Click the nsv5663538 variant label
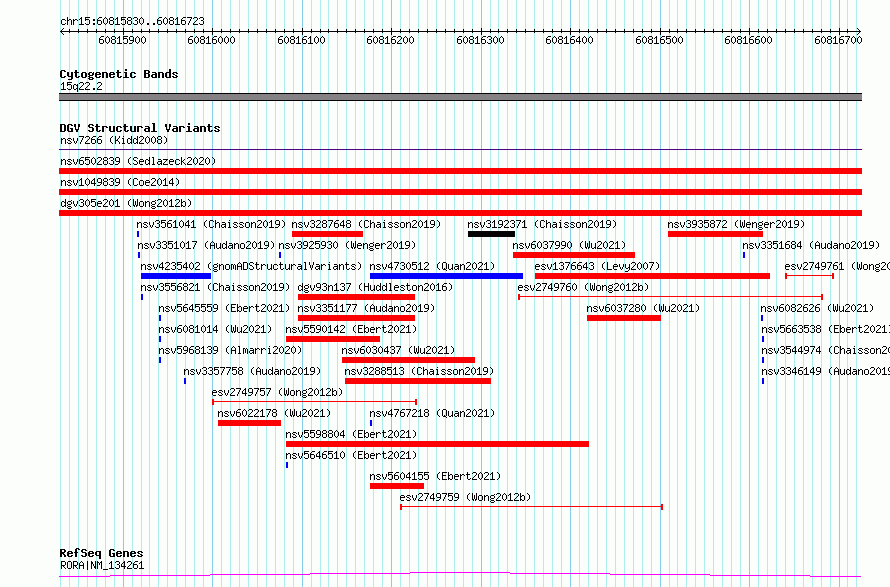Screen dimensions: 890x587 [x=825, y=329]
